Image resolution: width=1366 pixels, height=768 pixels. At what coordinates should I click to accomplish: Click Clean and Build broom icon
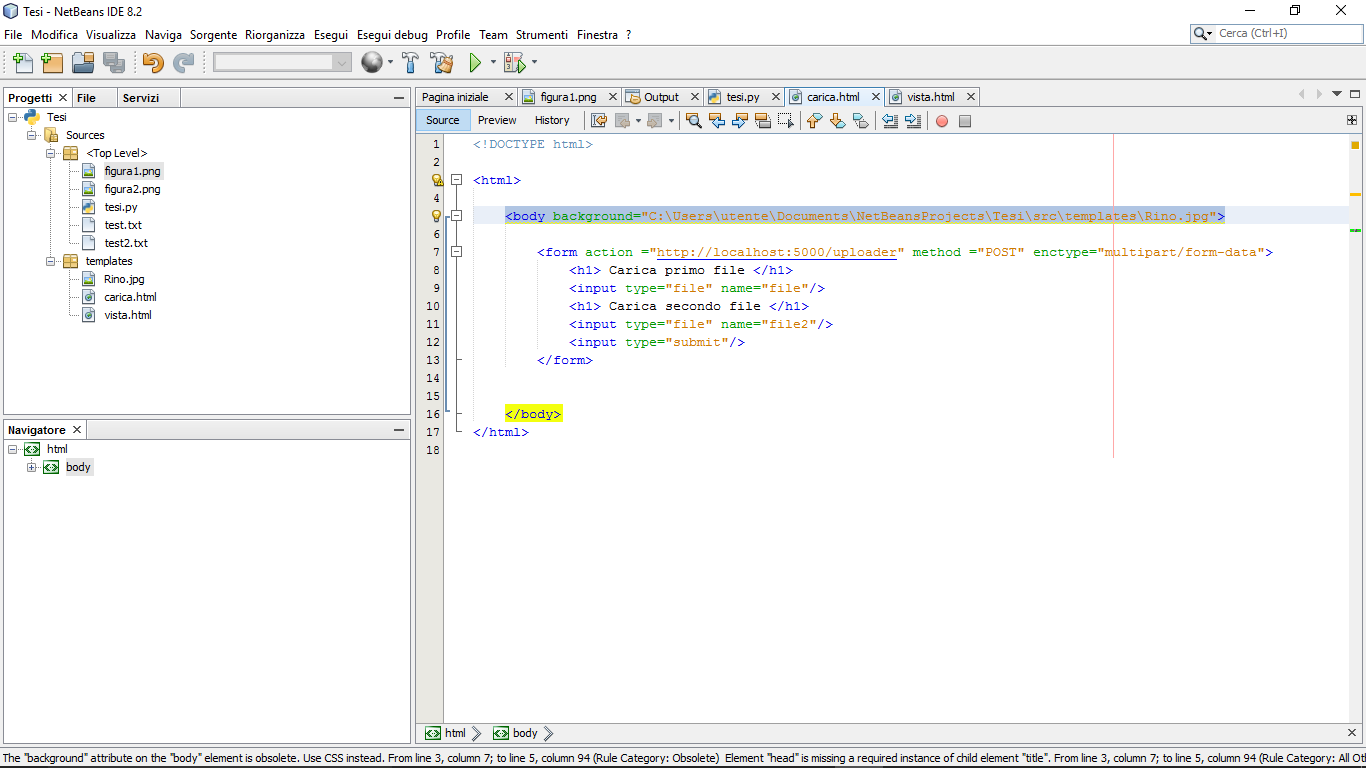[x=441, y=63]
